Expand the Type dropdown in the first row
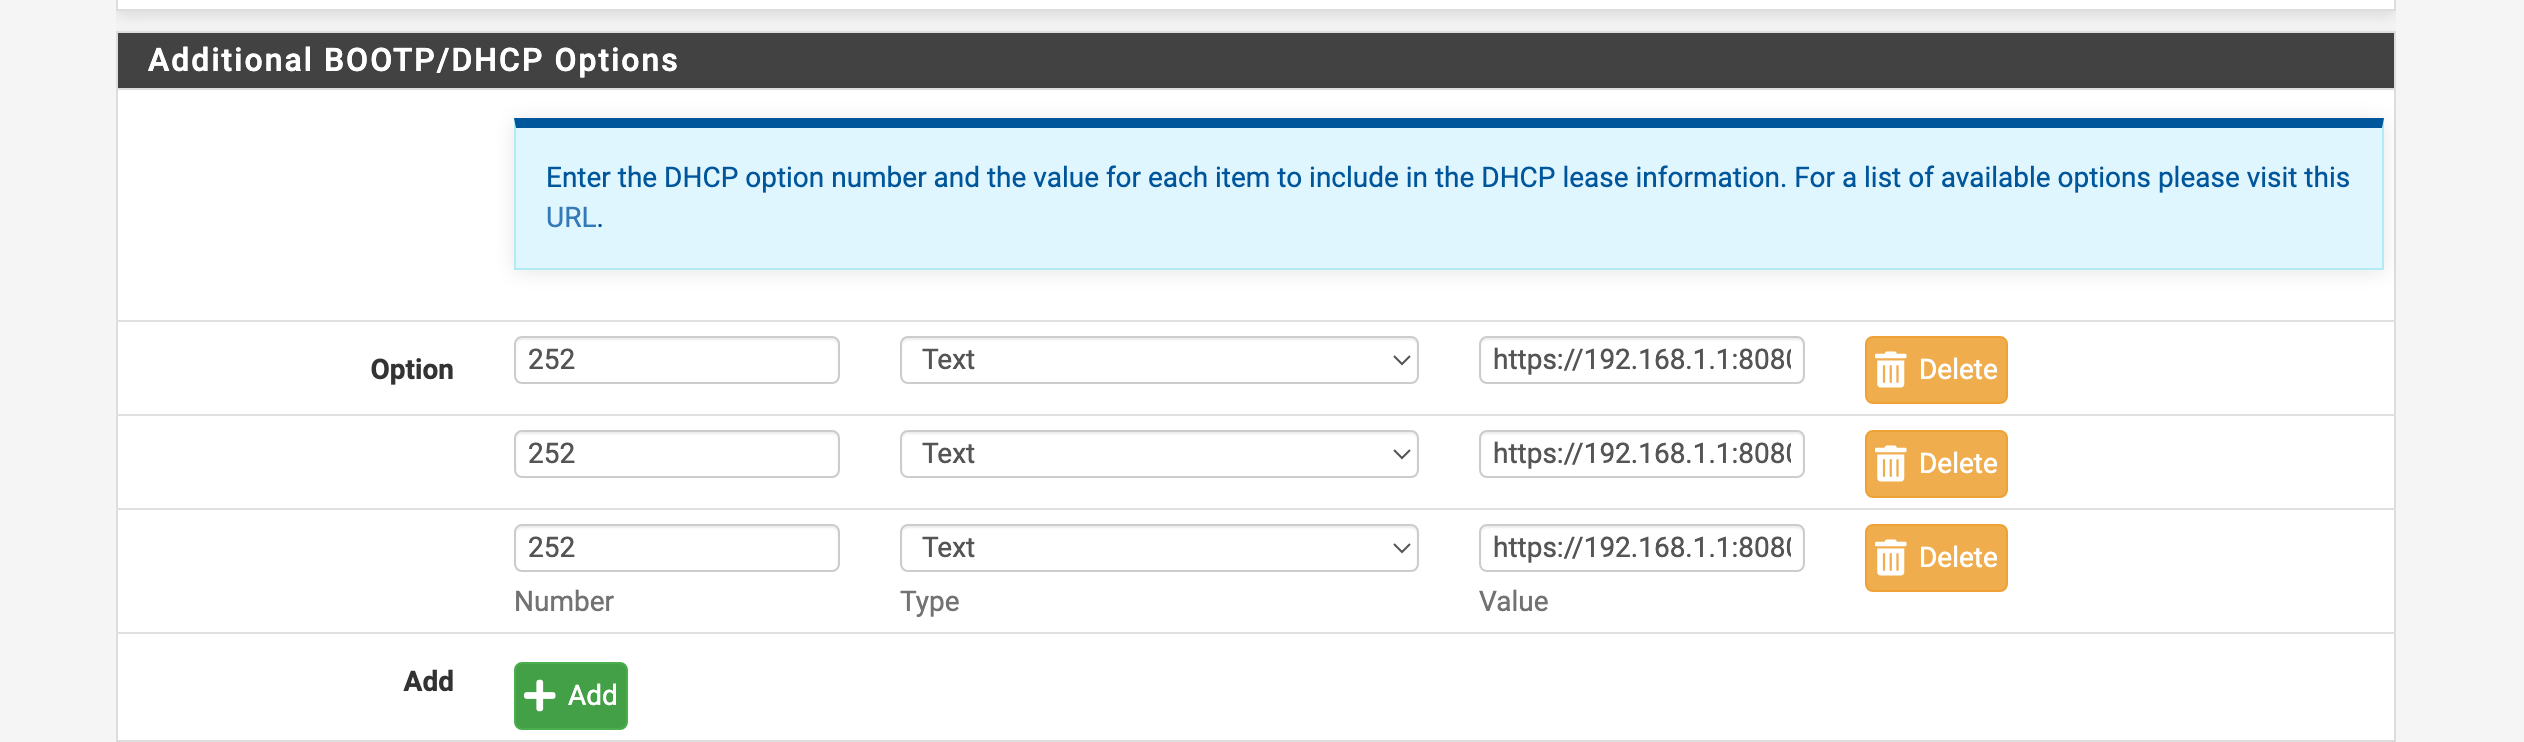Image resolution: width=2524 pixels, height=742 pixels. point(1158,360)
